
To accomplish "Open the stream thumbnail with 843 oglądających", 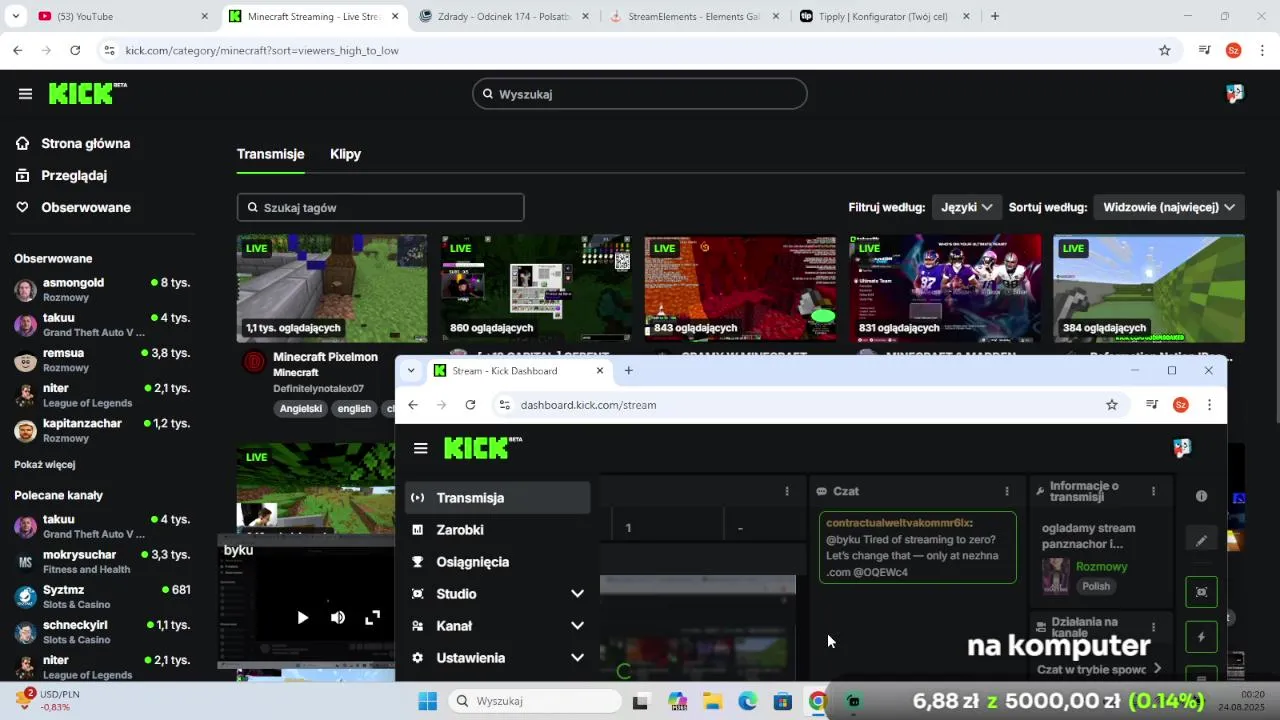I will click(x=740, y=289).
